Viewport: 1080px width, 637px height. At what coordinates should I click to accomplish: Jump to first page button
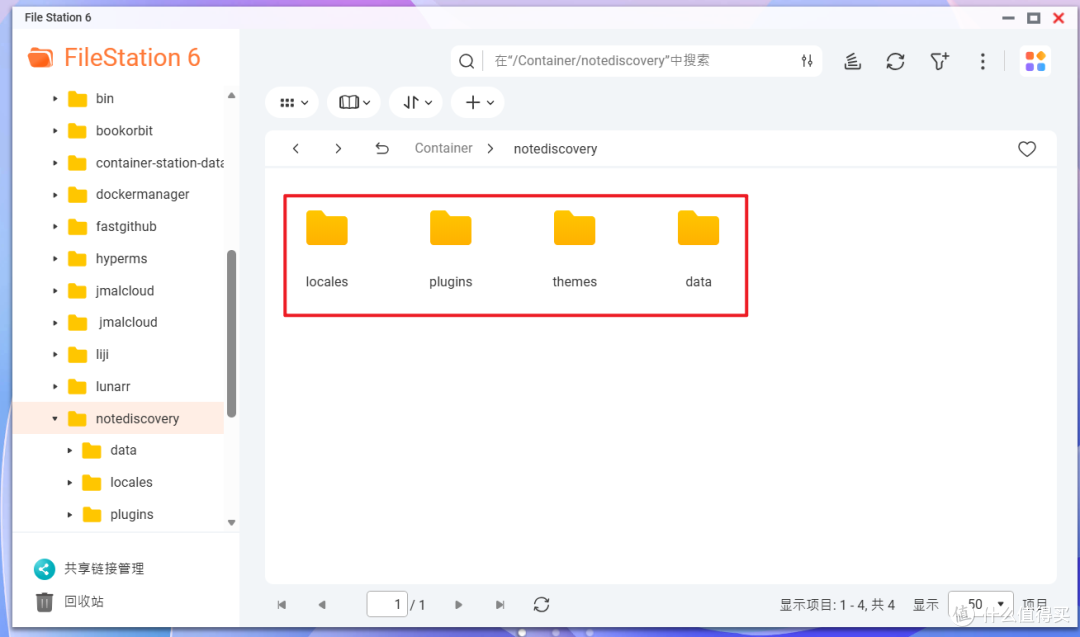click(x=282, y=605)
